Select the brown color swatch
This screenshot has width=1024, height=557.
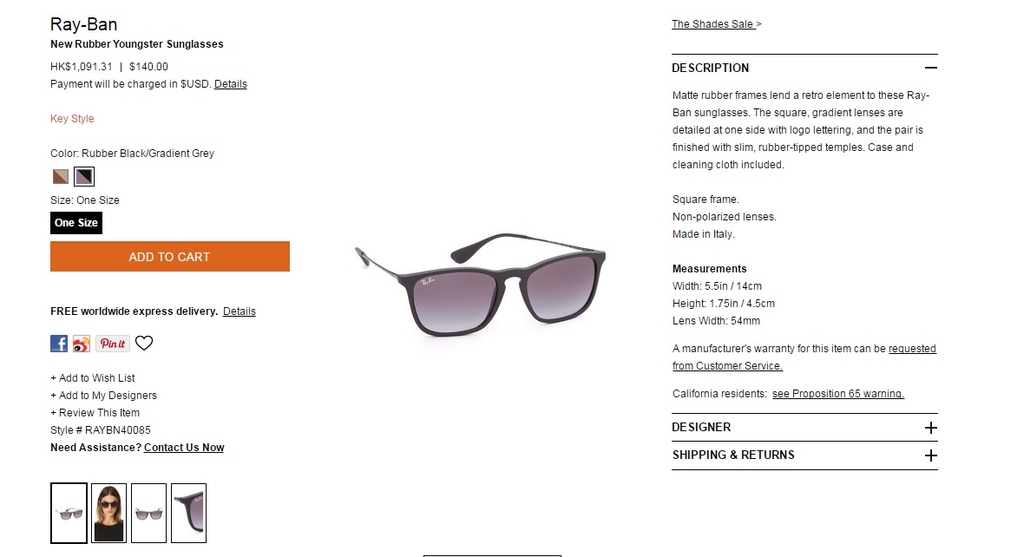click(61, 176)
